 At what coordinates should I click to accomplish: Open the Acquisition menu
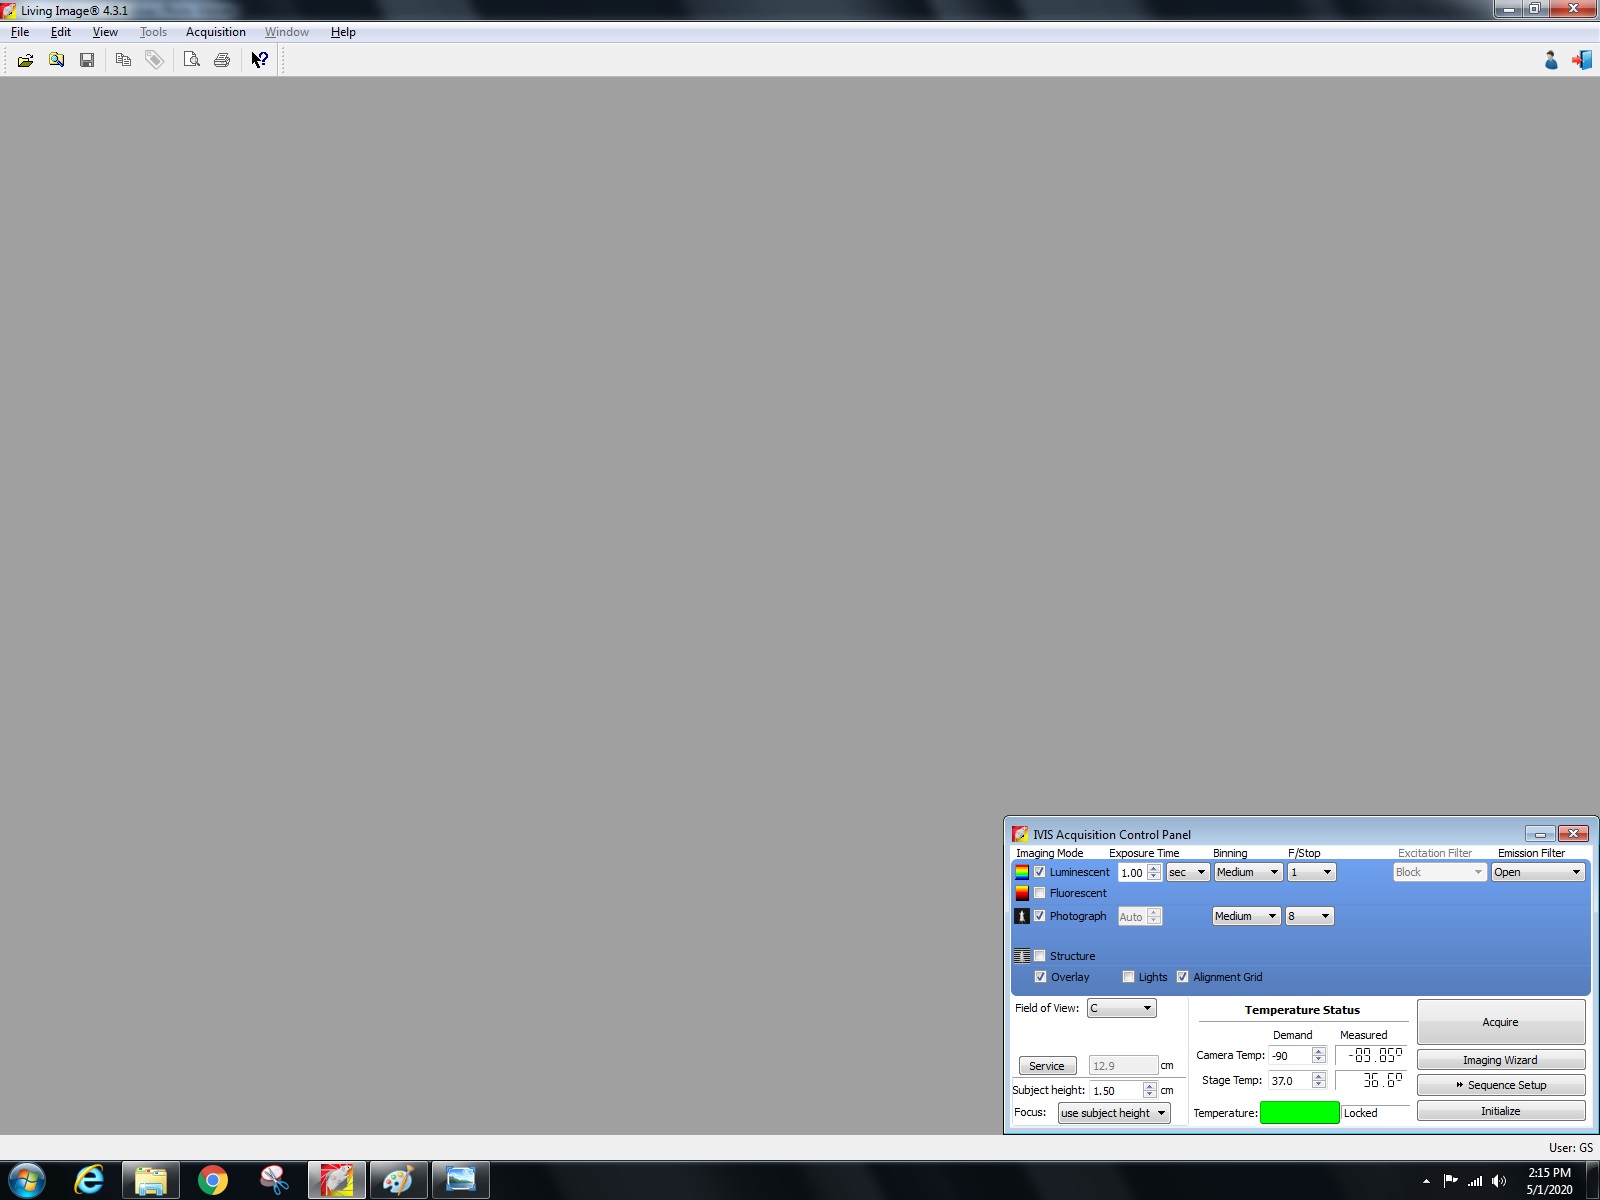point(215,32)
